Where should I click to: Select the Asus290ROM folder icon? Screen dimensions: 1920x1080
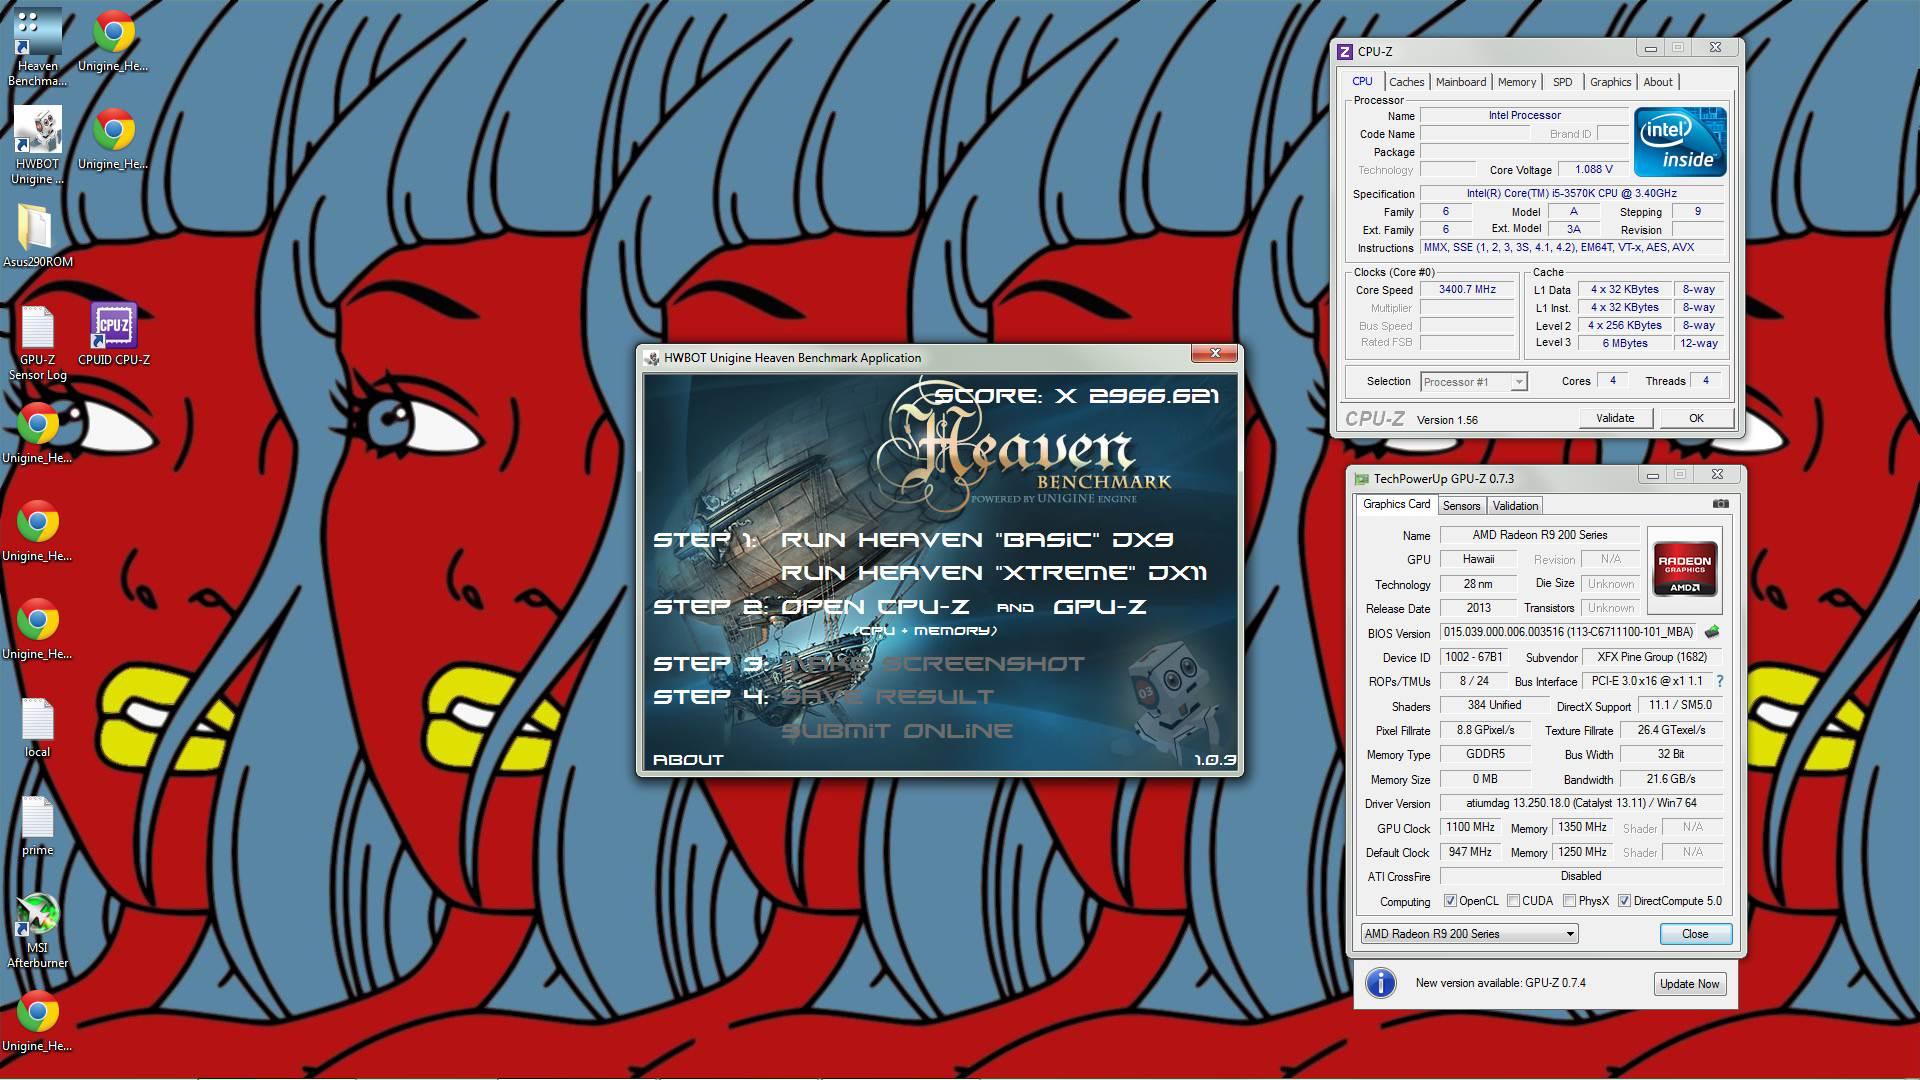point(37,236)
